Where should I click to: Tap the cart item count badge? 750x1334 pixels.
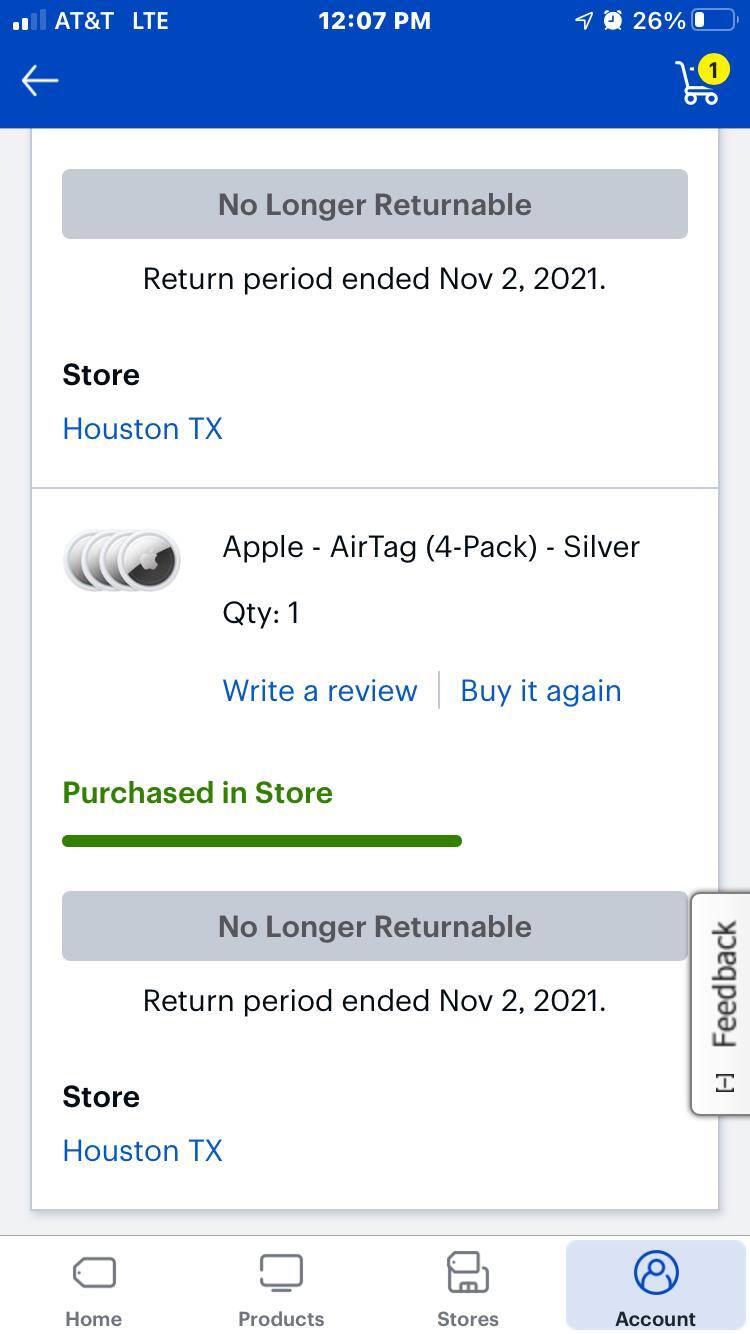coord(713,70)
